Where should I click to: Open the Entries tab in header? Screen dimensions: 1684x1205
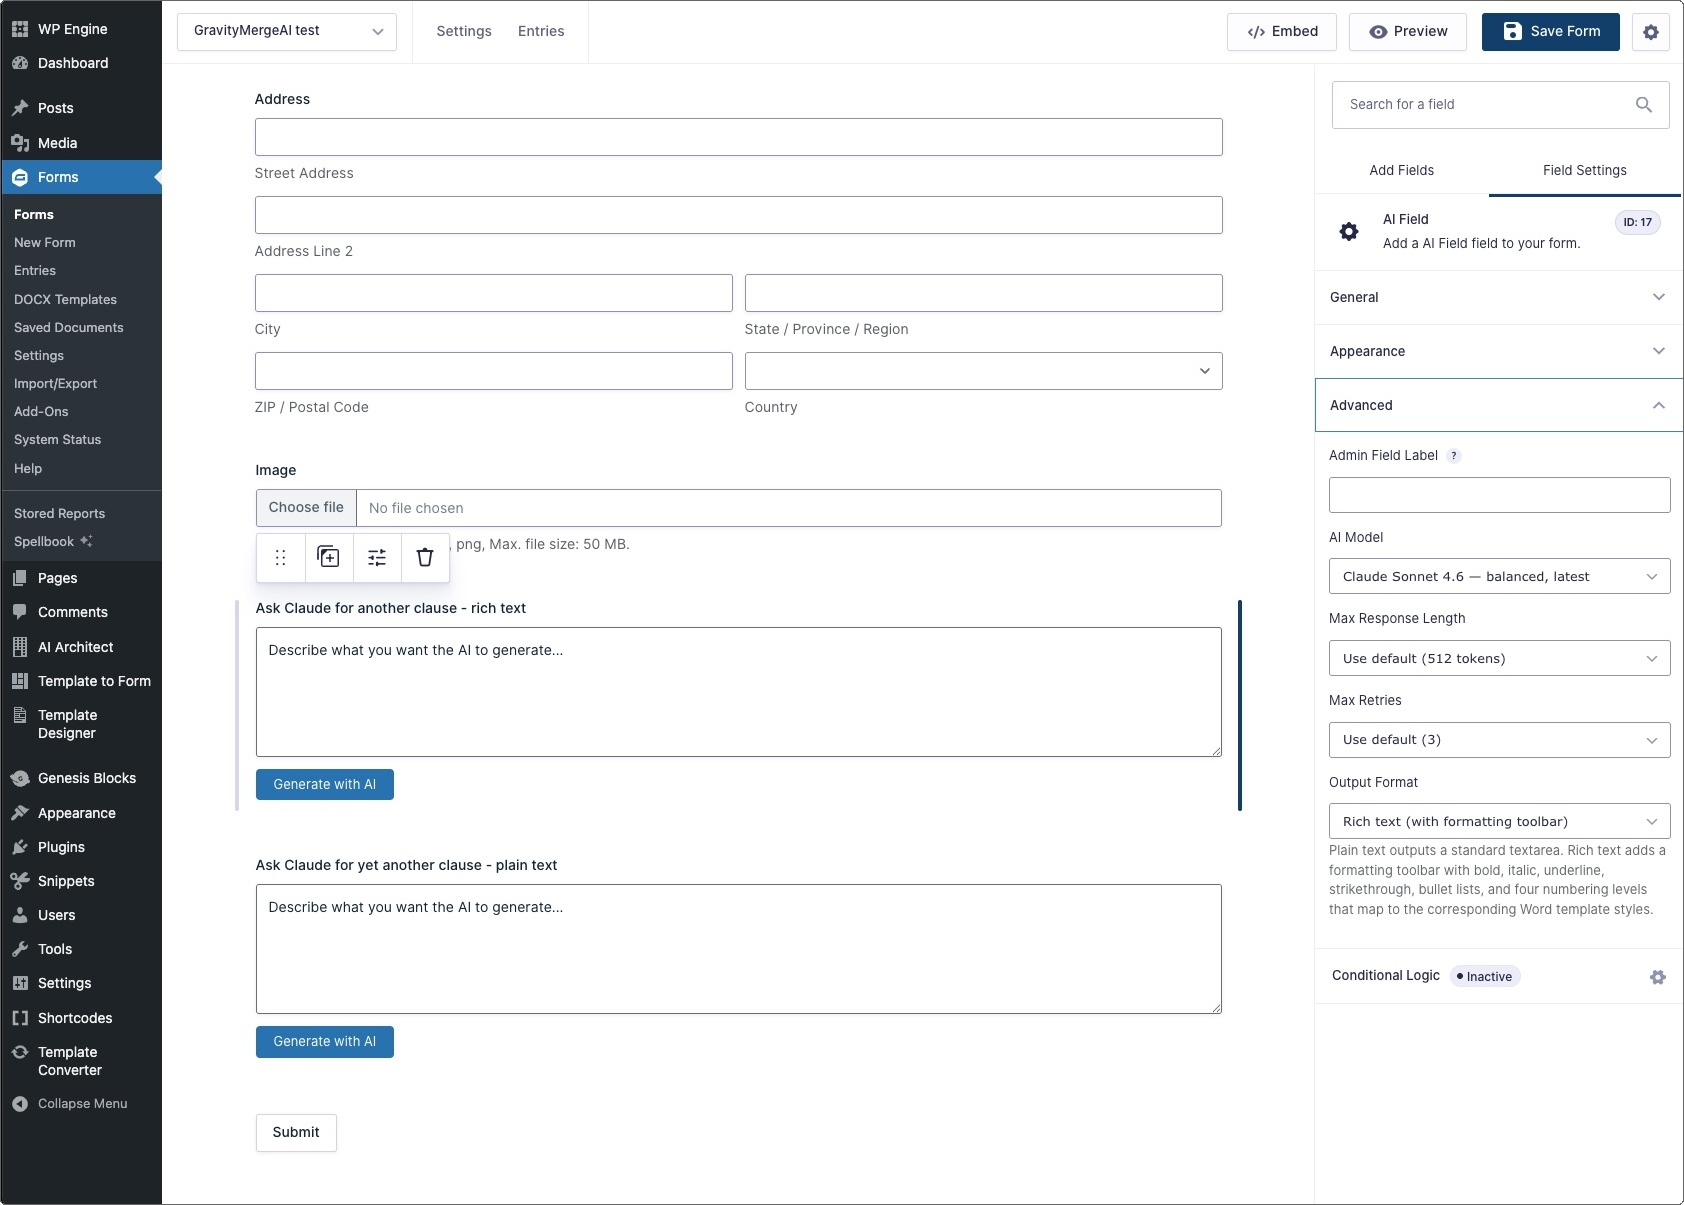(x=541, y=31)
